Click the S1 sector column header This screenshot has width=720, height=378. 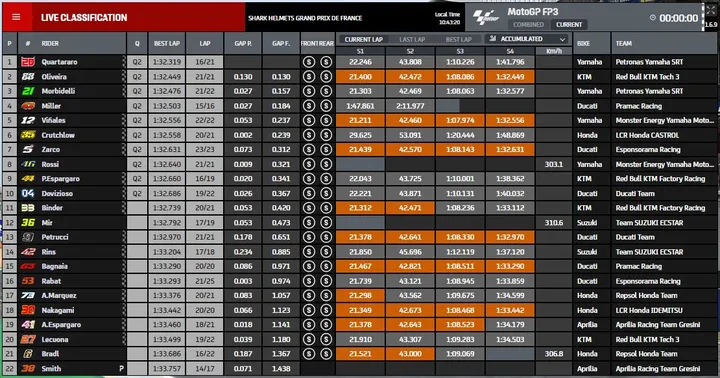coord(360,51)
